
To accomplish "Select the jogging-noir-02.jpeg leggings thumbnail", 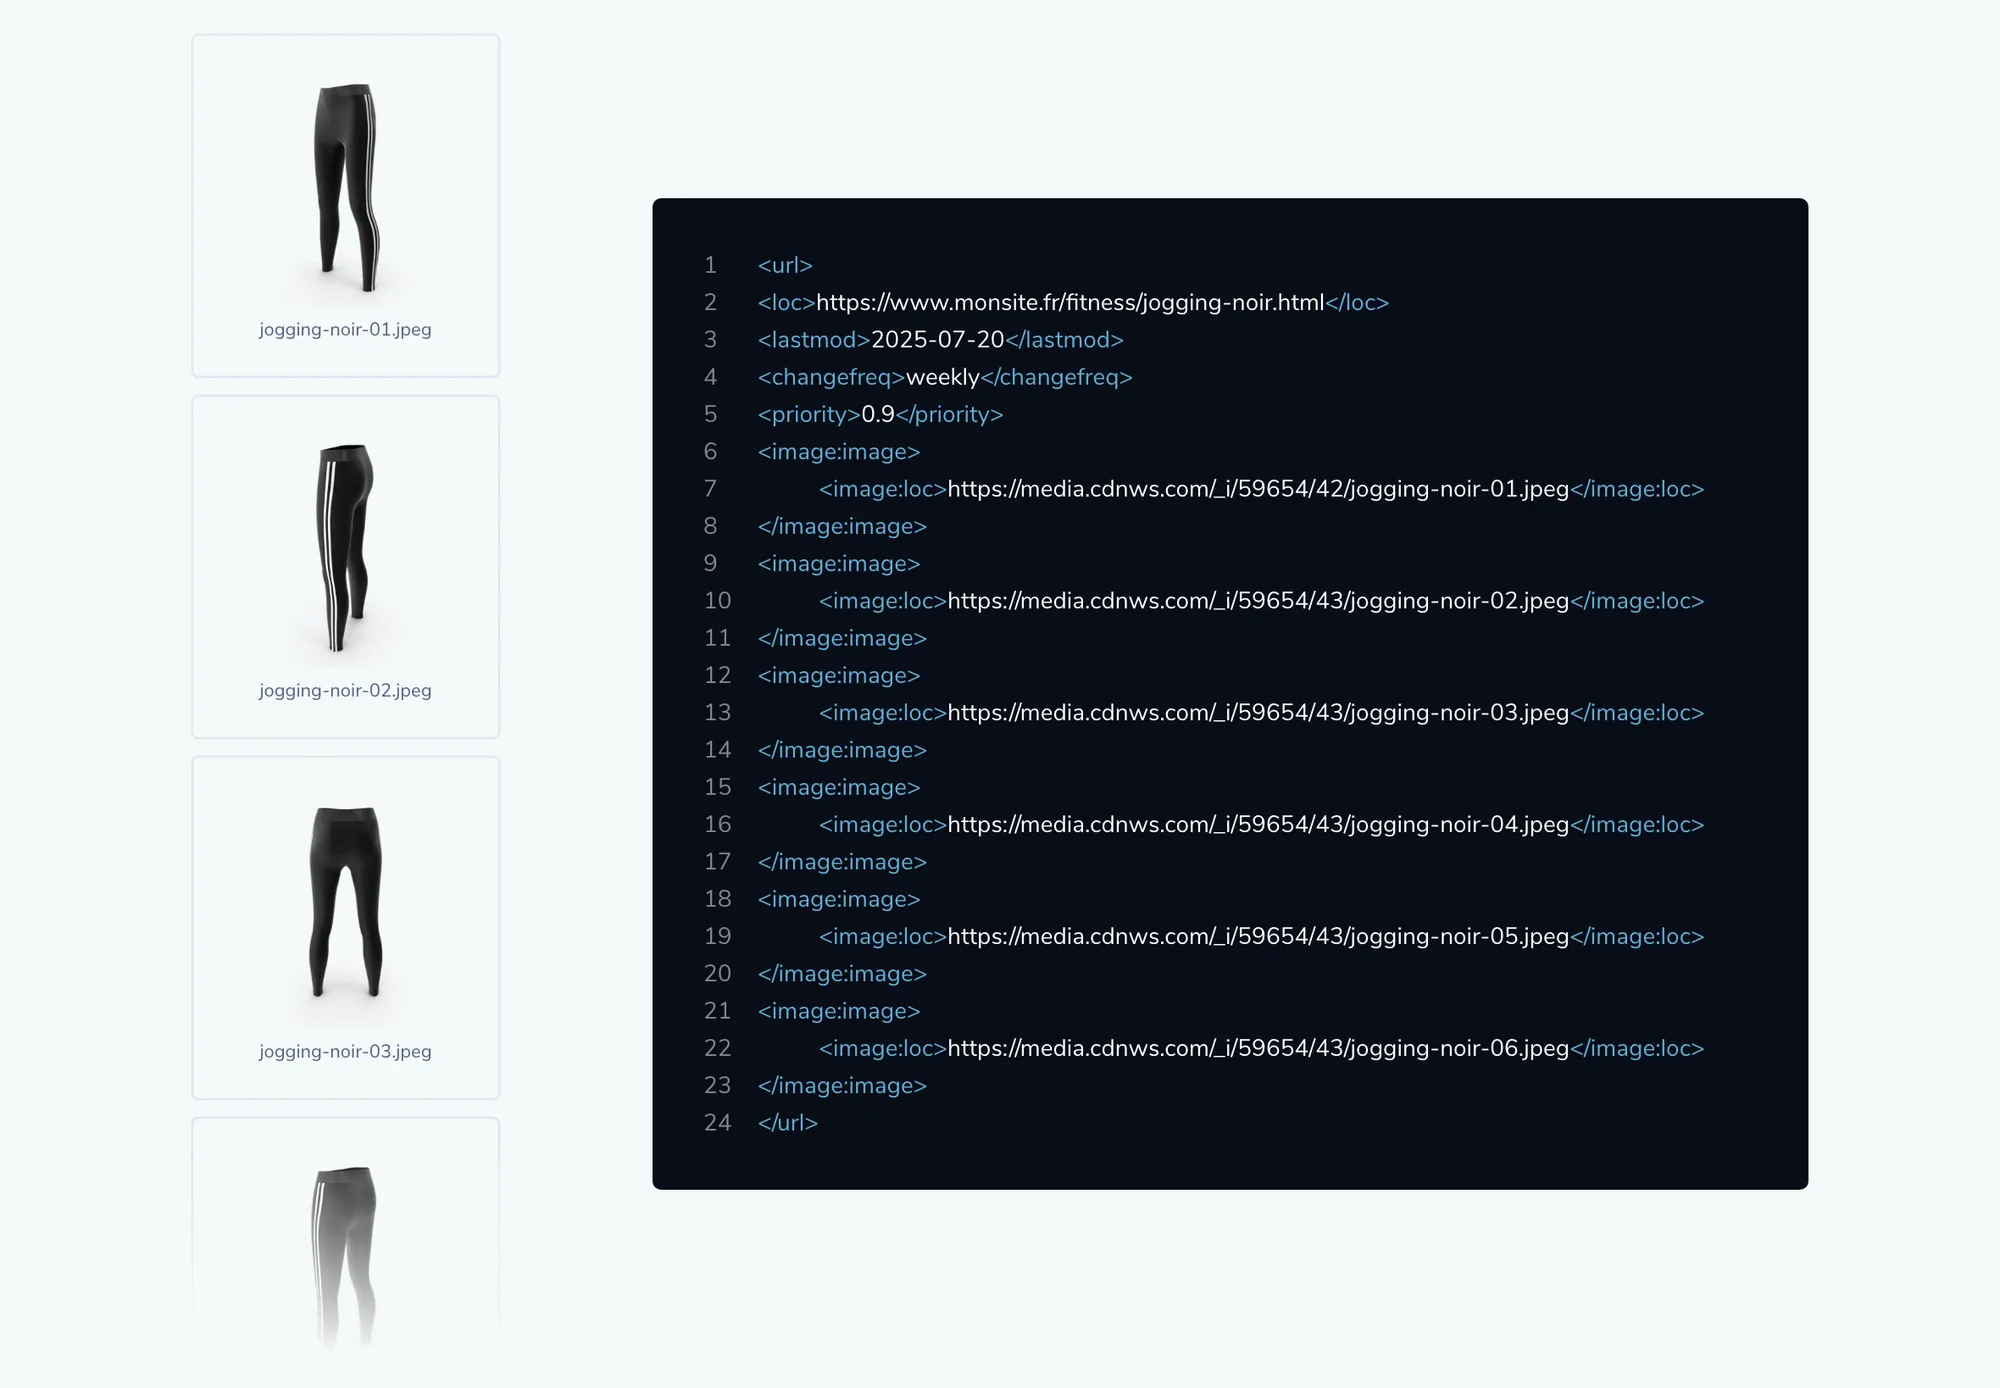I will tap(345, 548).
